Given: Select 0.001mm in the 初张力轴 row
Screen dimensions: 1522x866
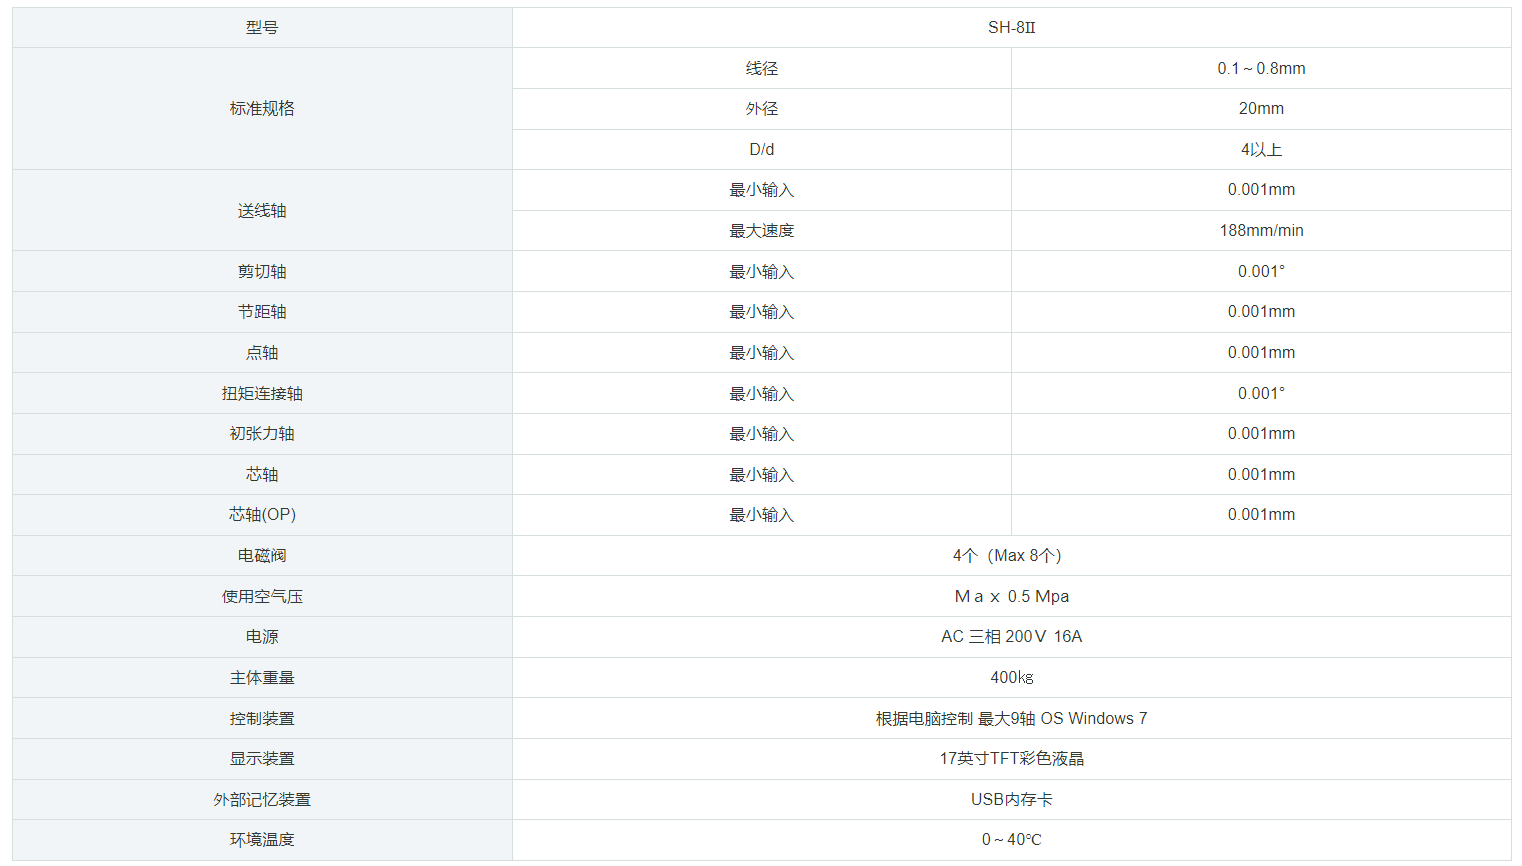Looking at the screenshot, I should 1261,434.
